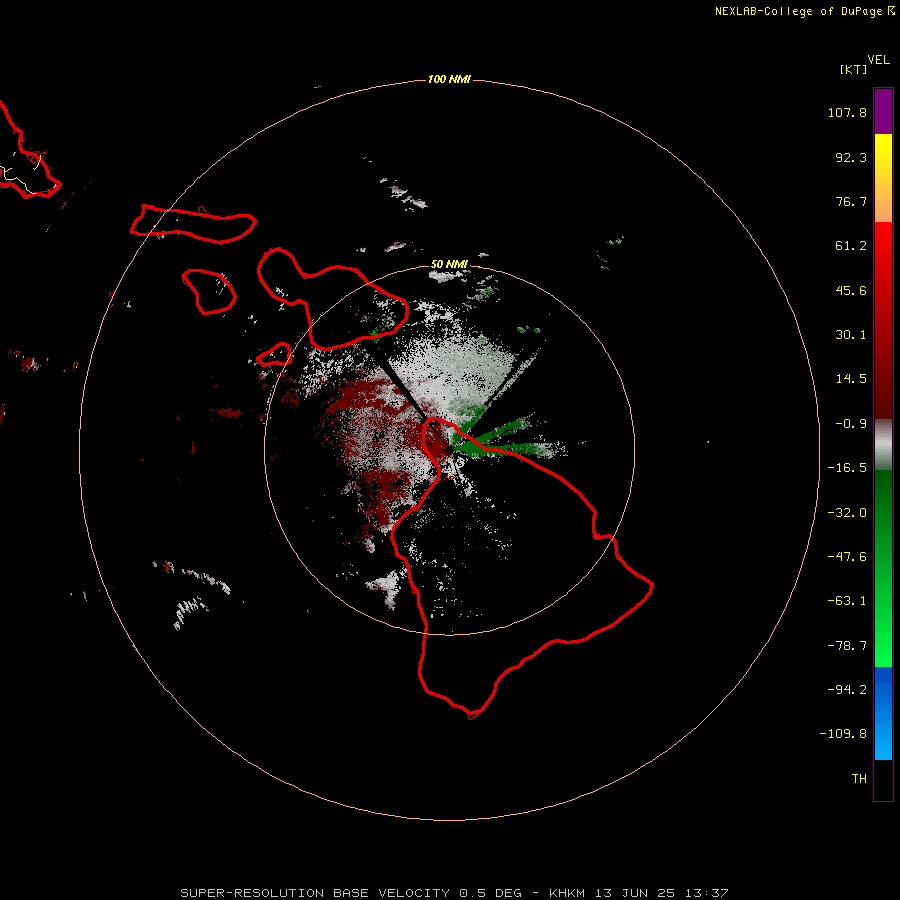The width and height of the screenshot is (900, 900).
Task: Click the -109.8 velocity scale value
Action: pyautogui.click(x=843, y=734)
